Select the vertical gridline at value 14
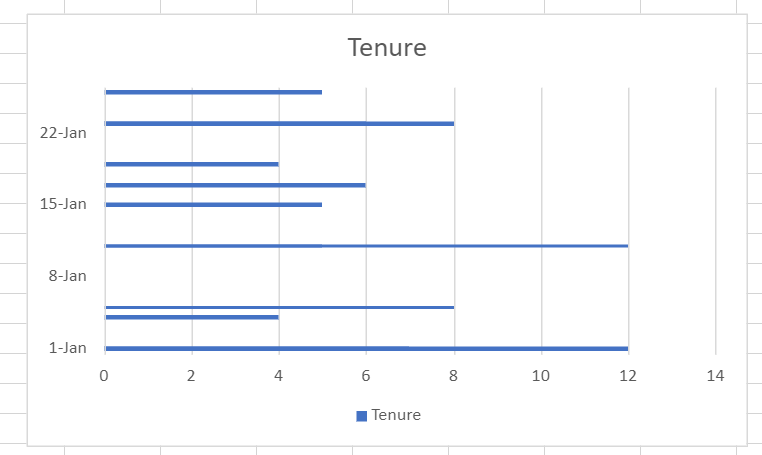This screenshot has width=762, height=455. [x=716, y=221]
